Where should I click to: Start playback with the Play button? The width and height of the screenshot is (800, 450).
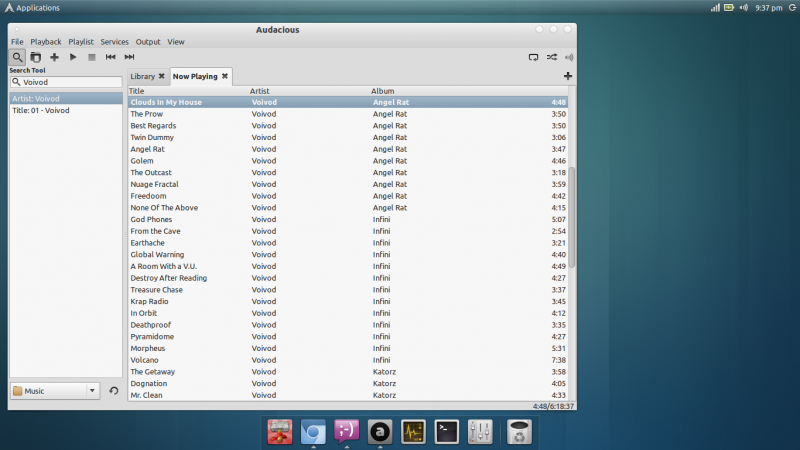point(73,57)
